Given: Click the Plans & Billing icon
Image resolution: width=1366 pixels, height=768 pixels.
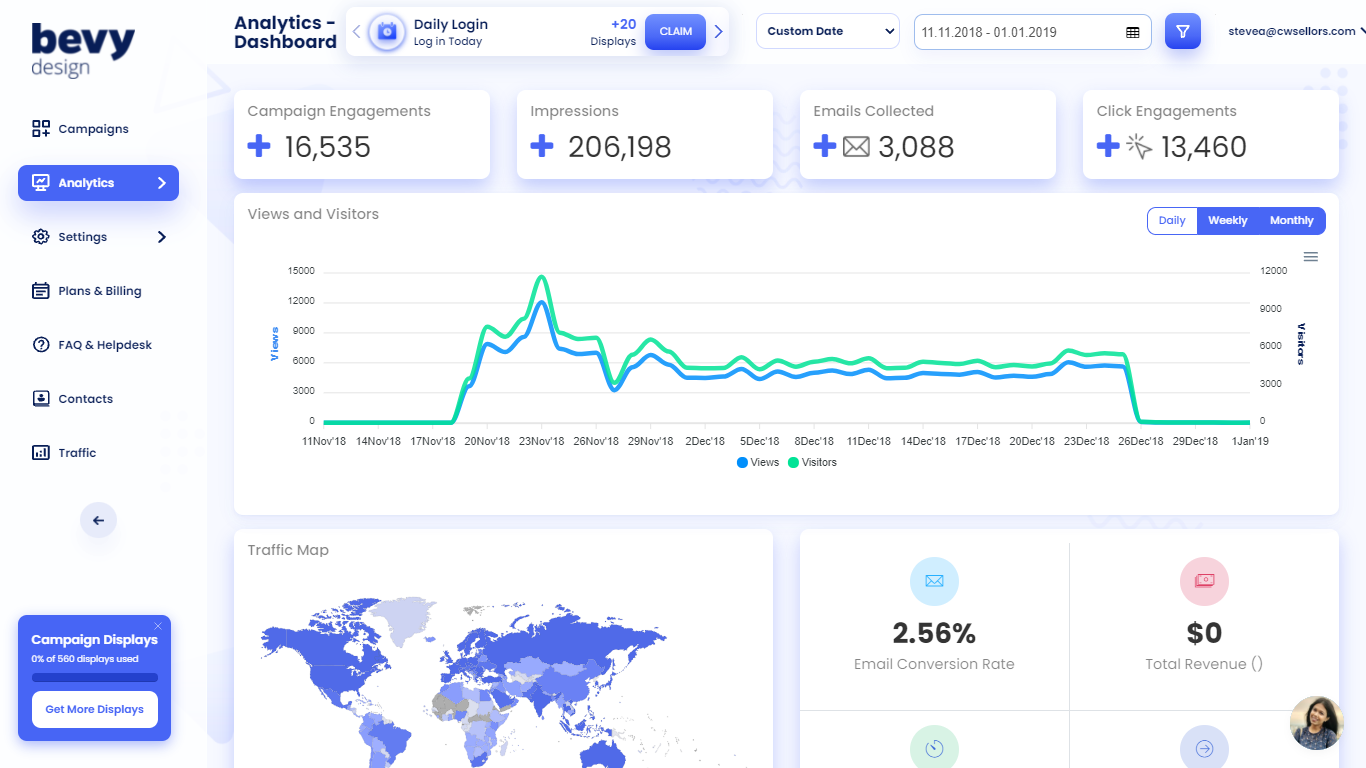Looking at the screenshot, I should [x=40, y=290].
